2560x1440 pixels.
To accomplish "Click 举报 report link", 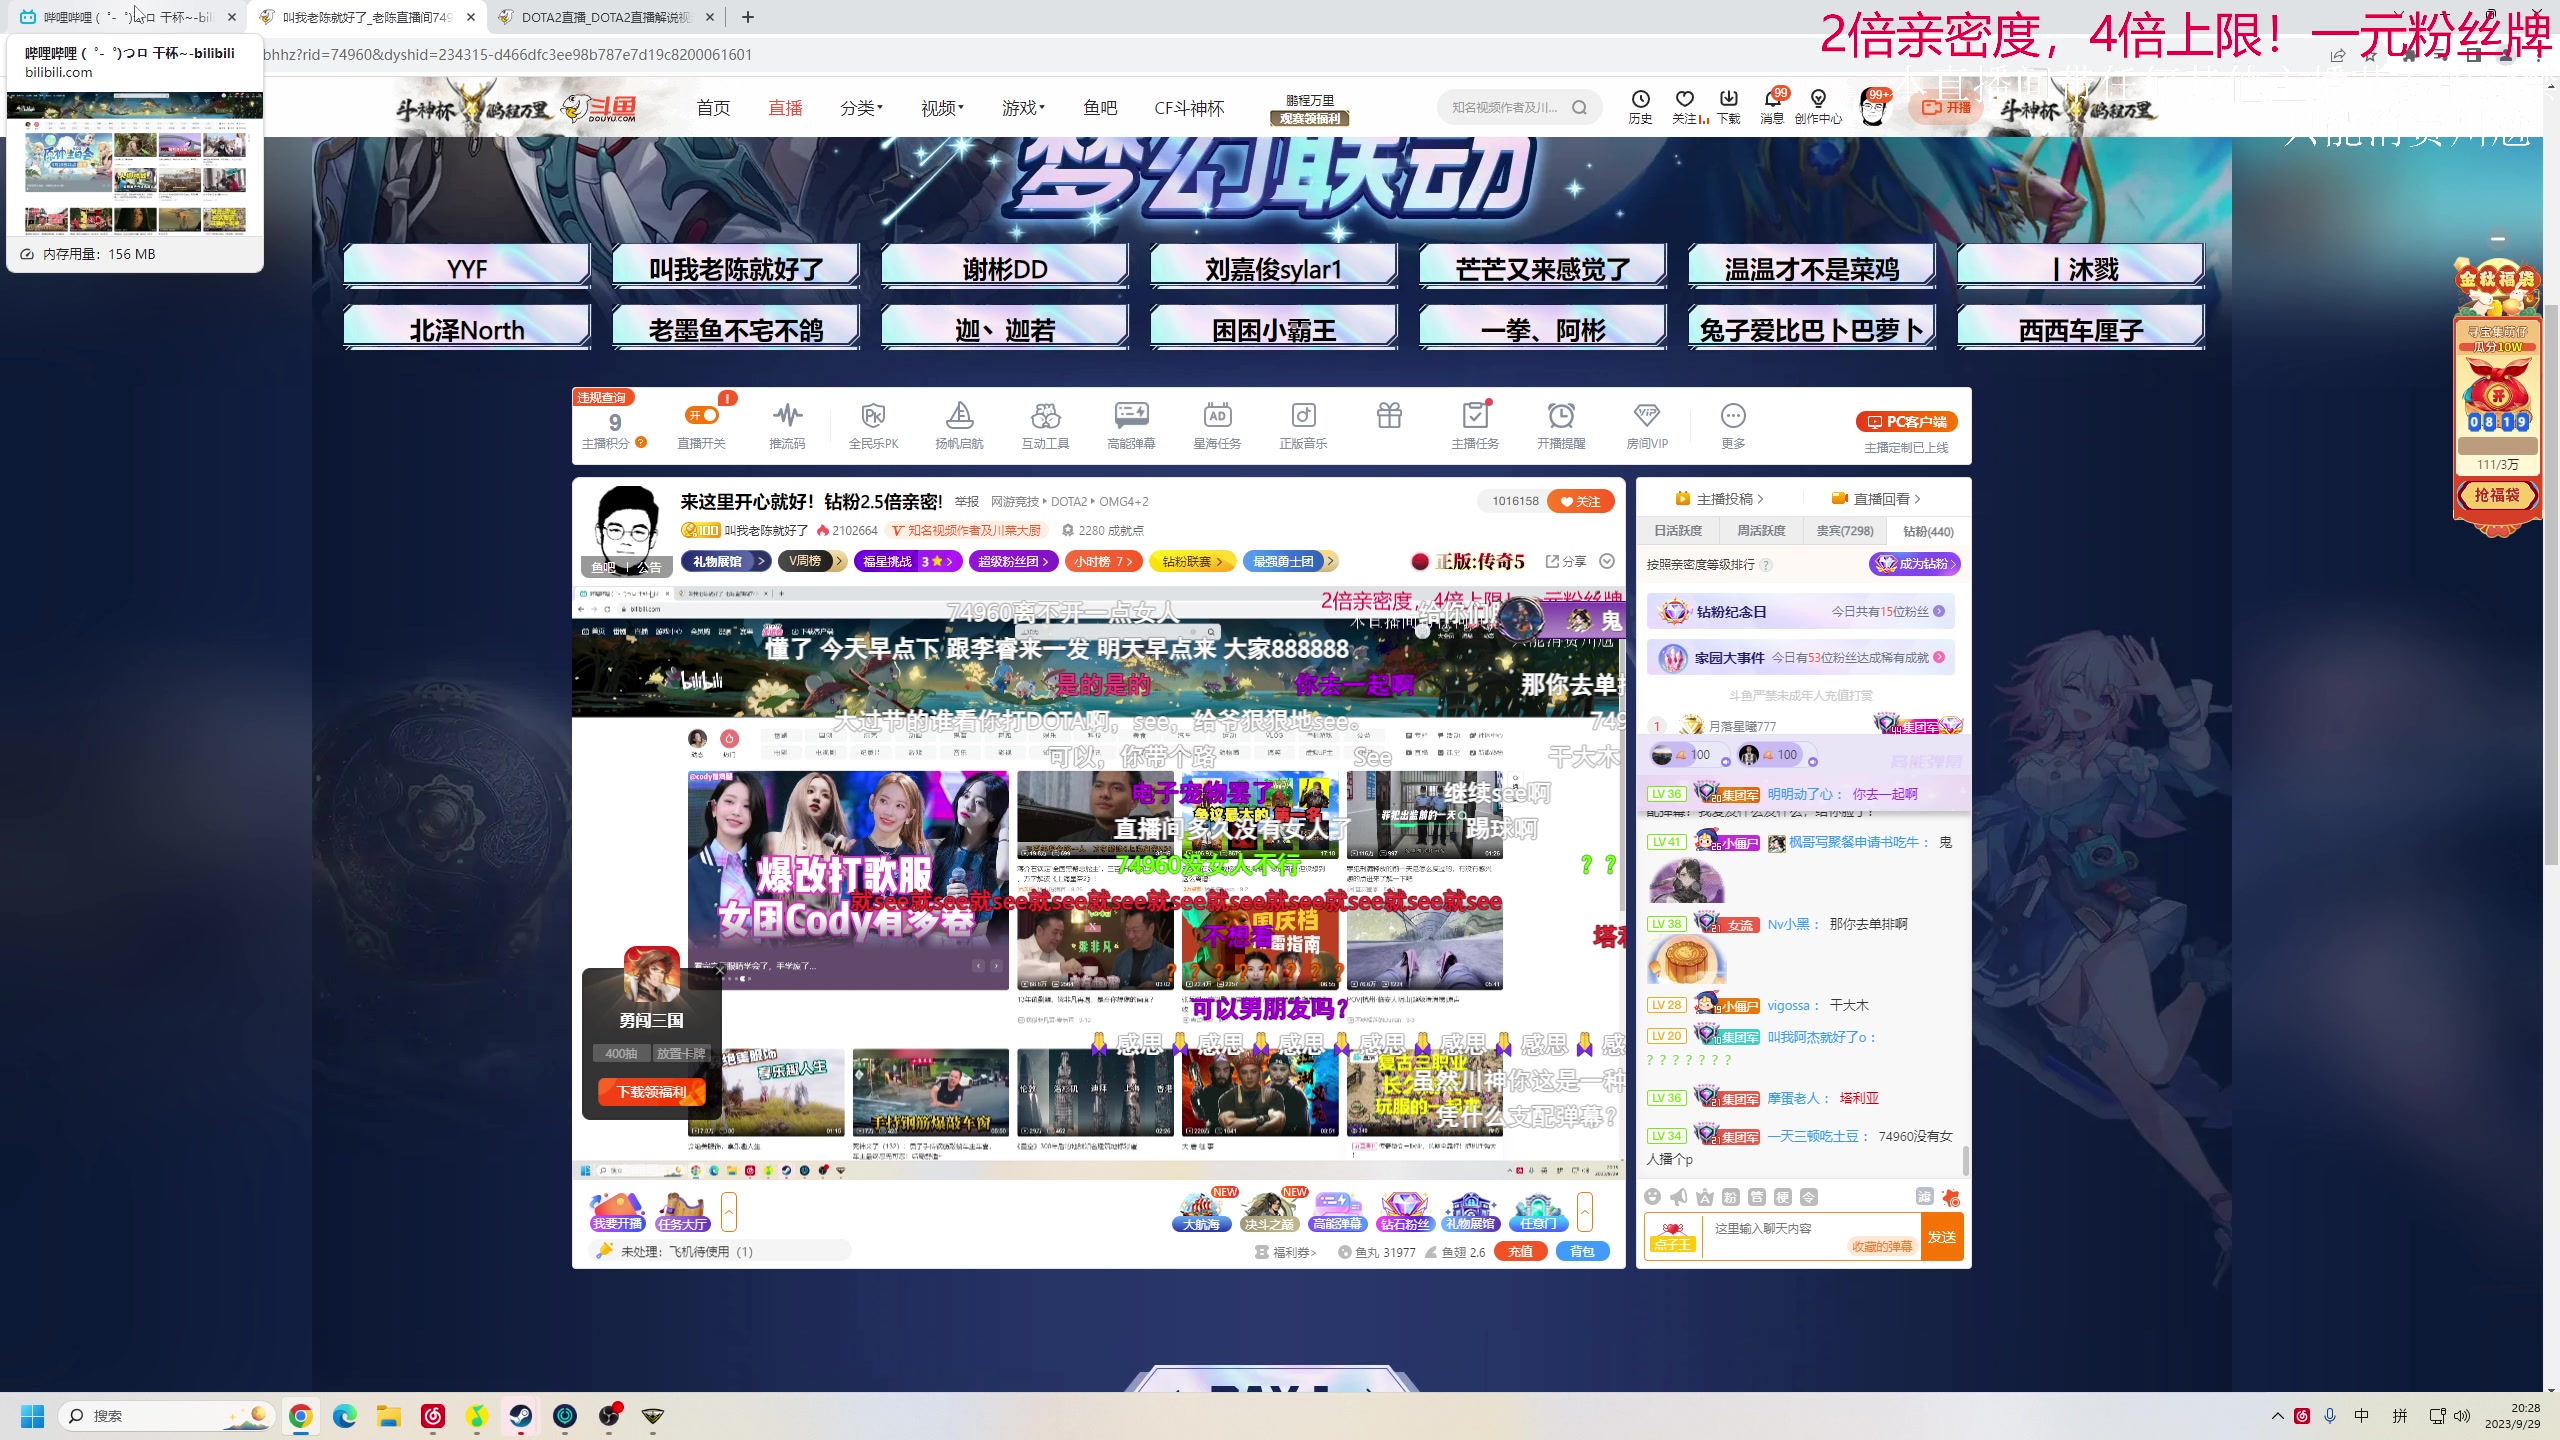I will click(x=967, y=502).
